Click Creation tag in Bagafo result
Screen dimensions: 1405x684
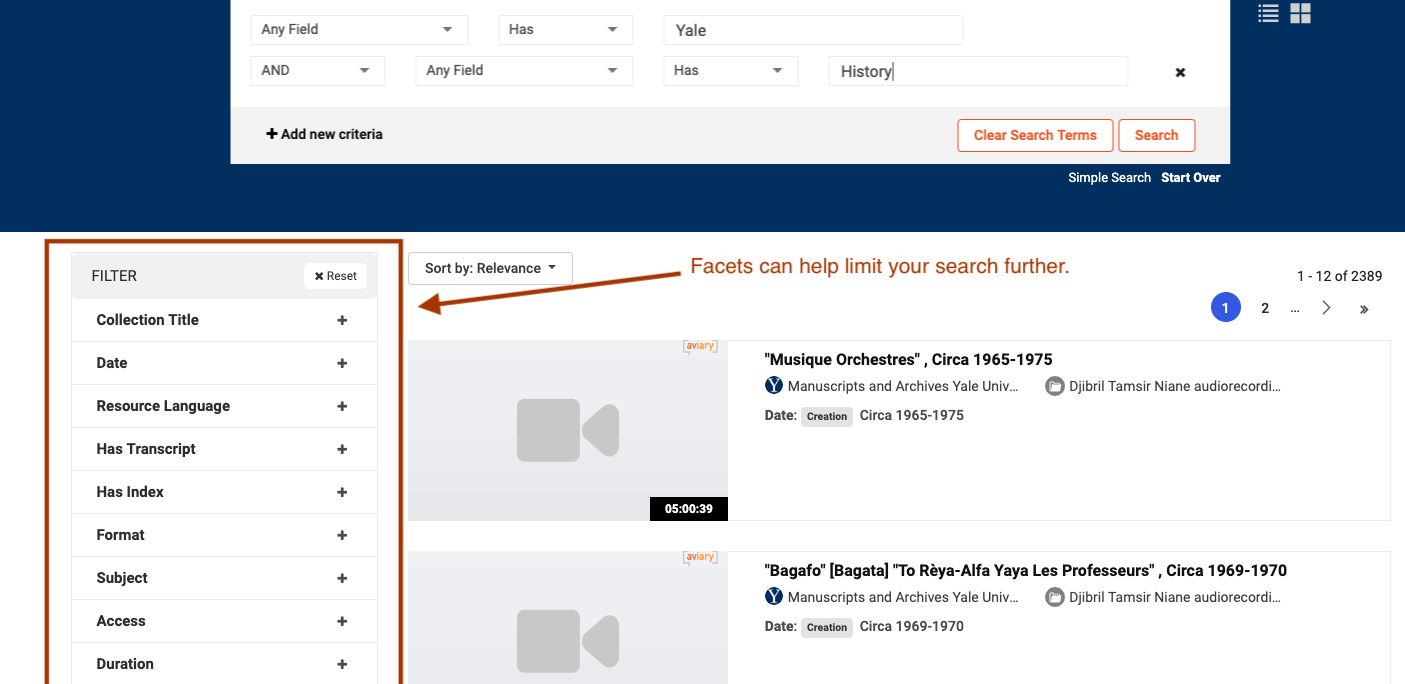pos(827,627)
